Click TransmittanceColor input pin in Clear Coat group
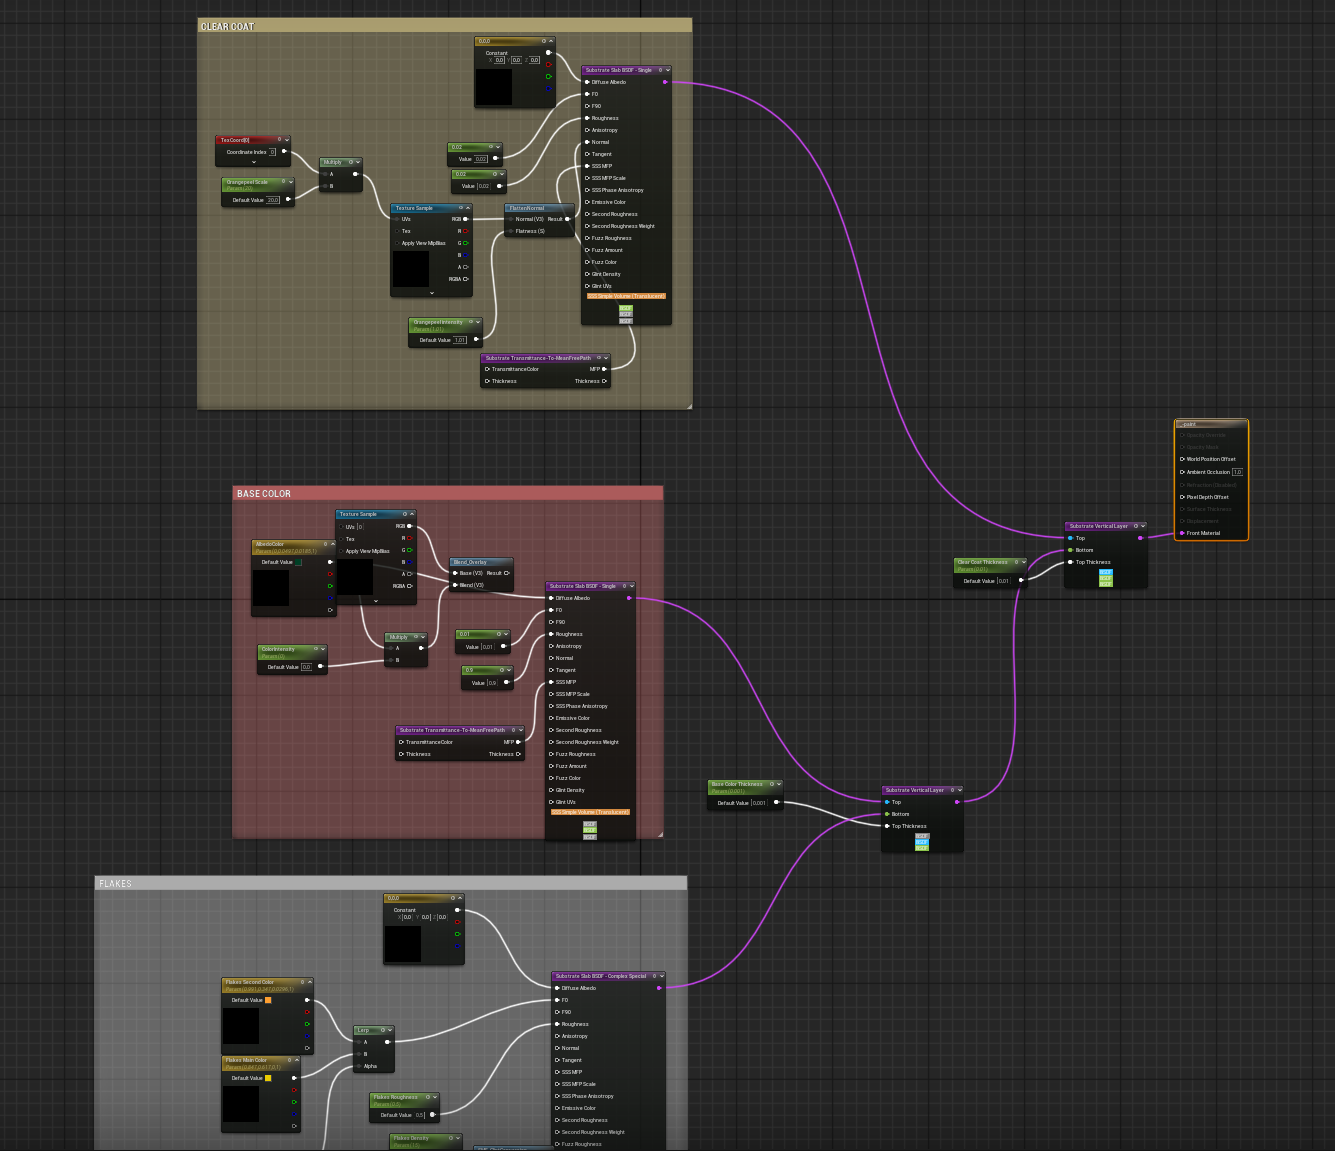The width and height of the screenshot is (1335, 1151). [x=487, y=369]
